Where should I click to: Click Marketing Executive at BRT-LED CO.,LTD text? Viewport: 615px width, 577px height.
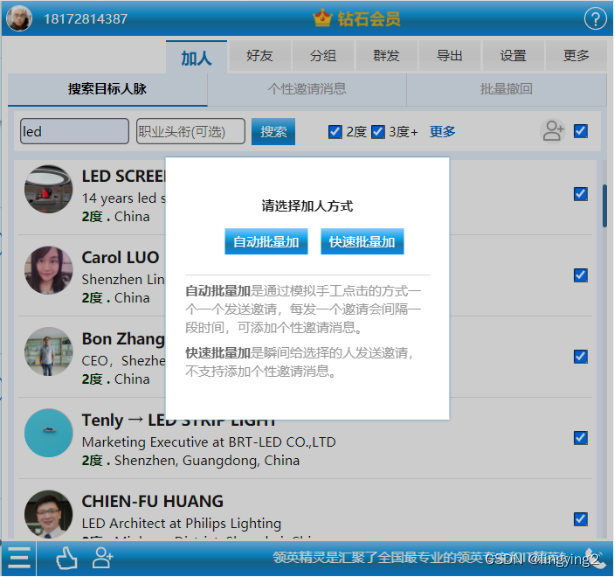coord(209,442)
